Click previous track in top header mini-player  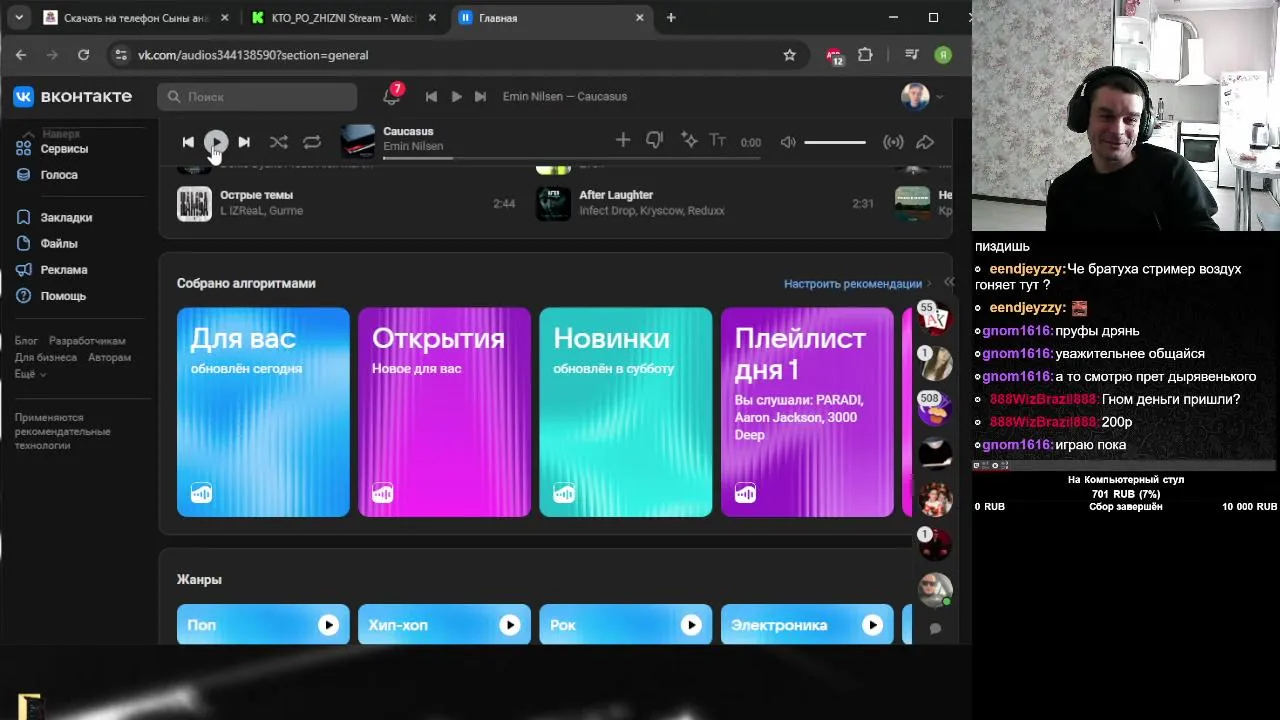[431, 96]
